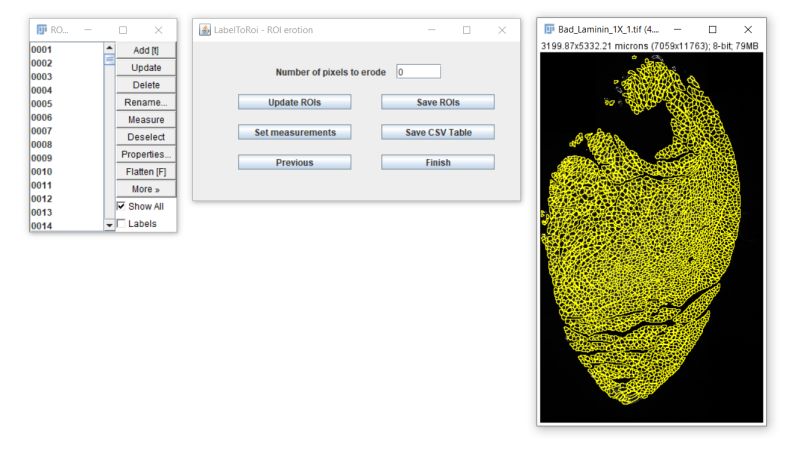This screenshot has height=454, width=800.
Task: Select ROI 0014 in the list
Action: pos(66,225)
